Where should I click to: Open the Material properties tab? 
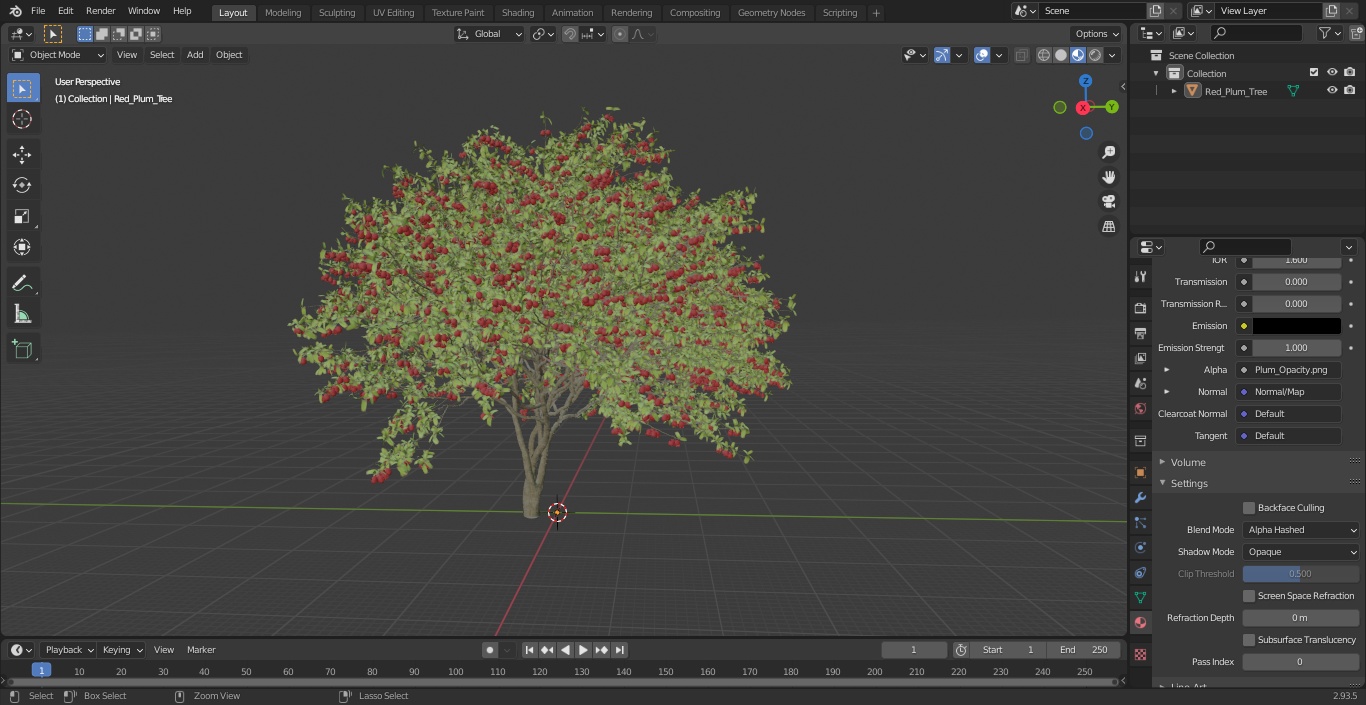click(1140, 622)
